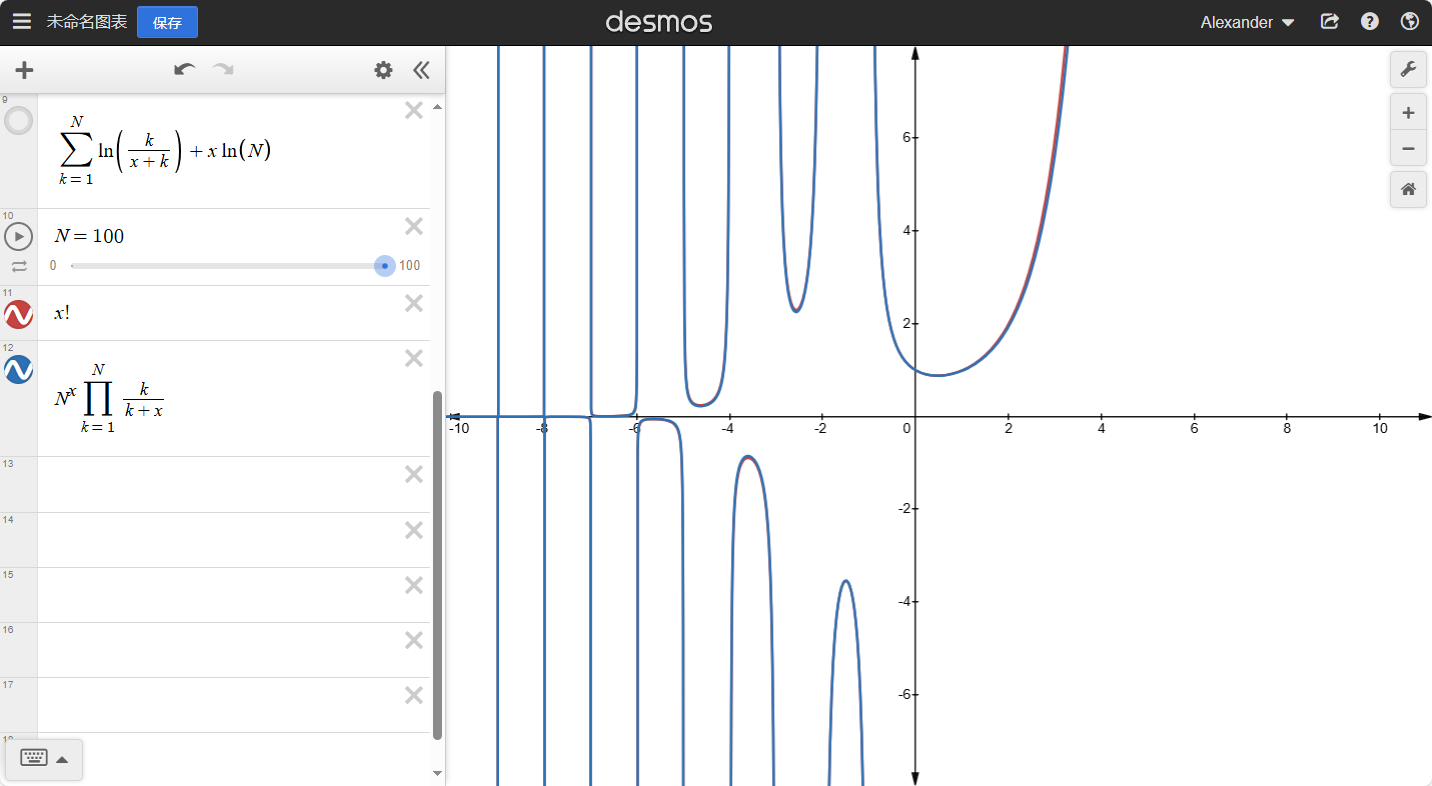Delete the sum ln expression 9

click(x=414, y=111)
